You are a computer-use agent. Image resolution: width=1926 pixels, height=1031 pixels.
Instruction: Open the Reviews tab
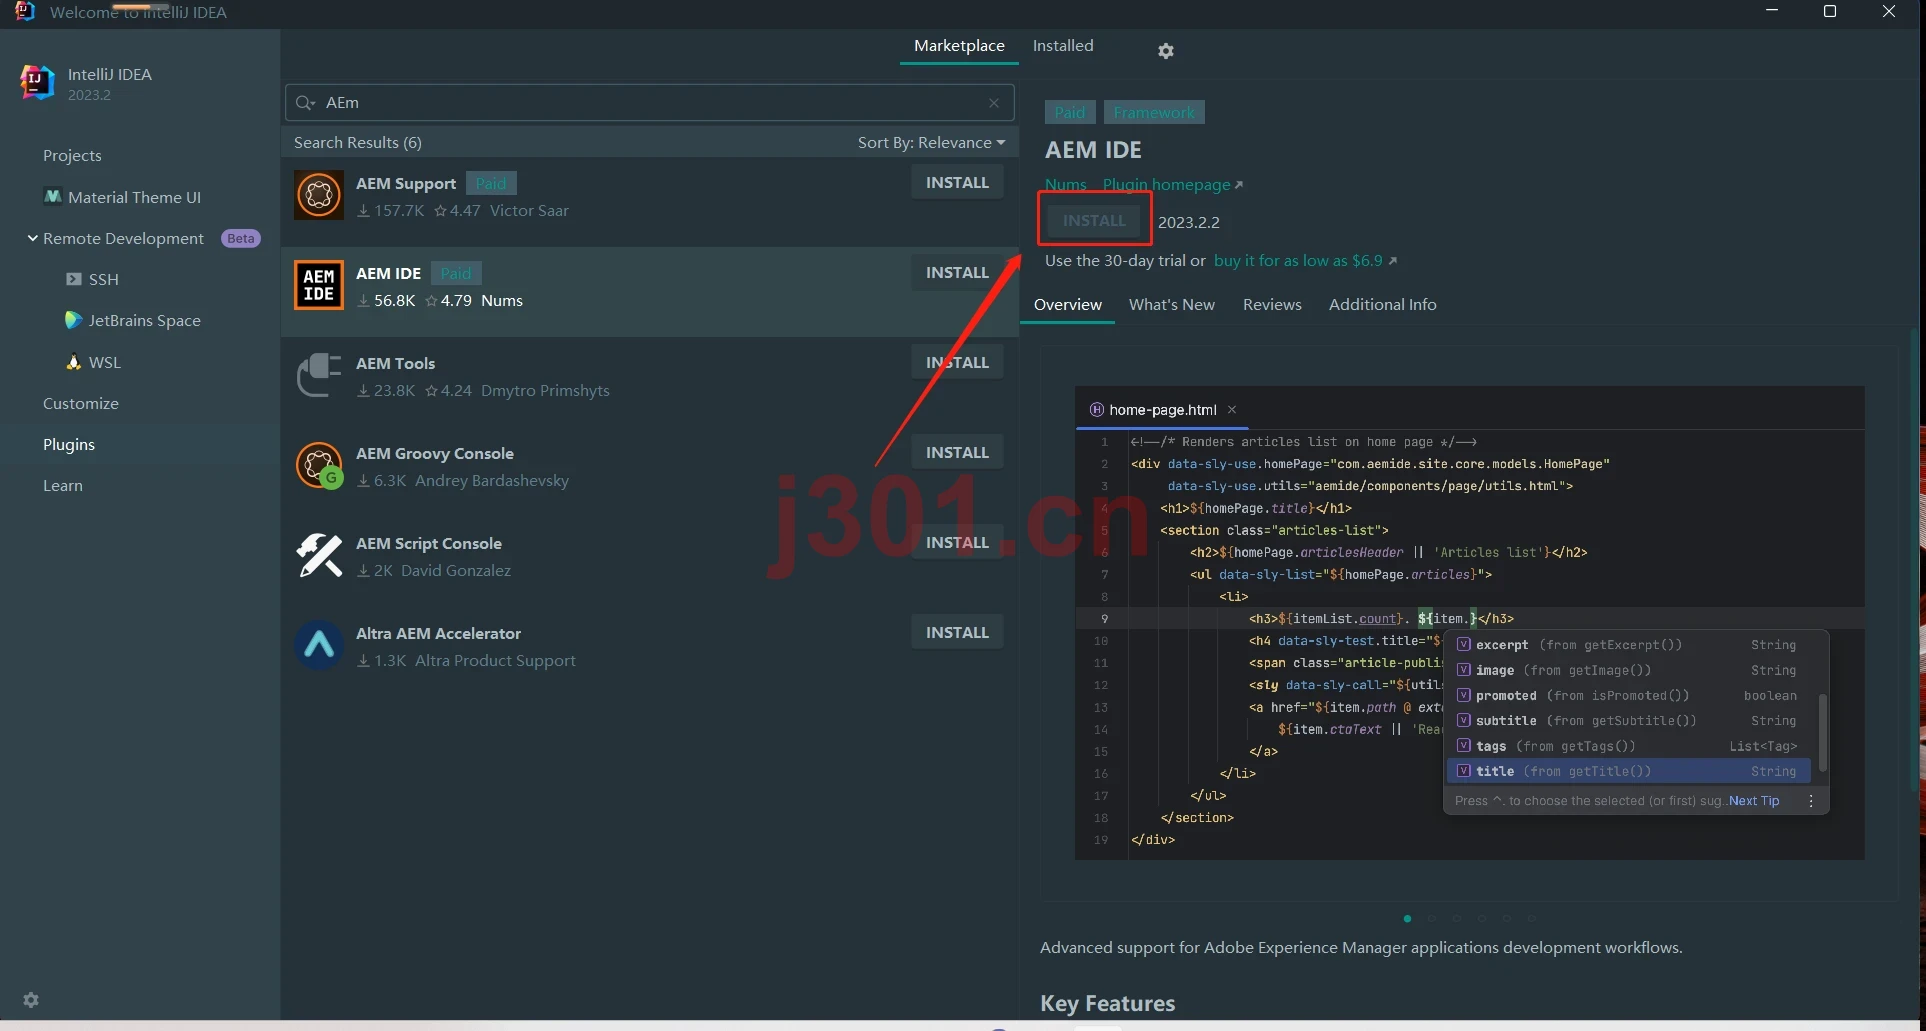1272,304
